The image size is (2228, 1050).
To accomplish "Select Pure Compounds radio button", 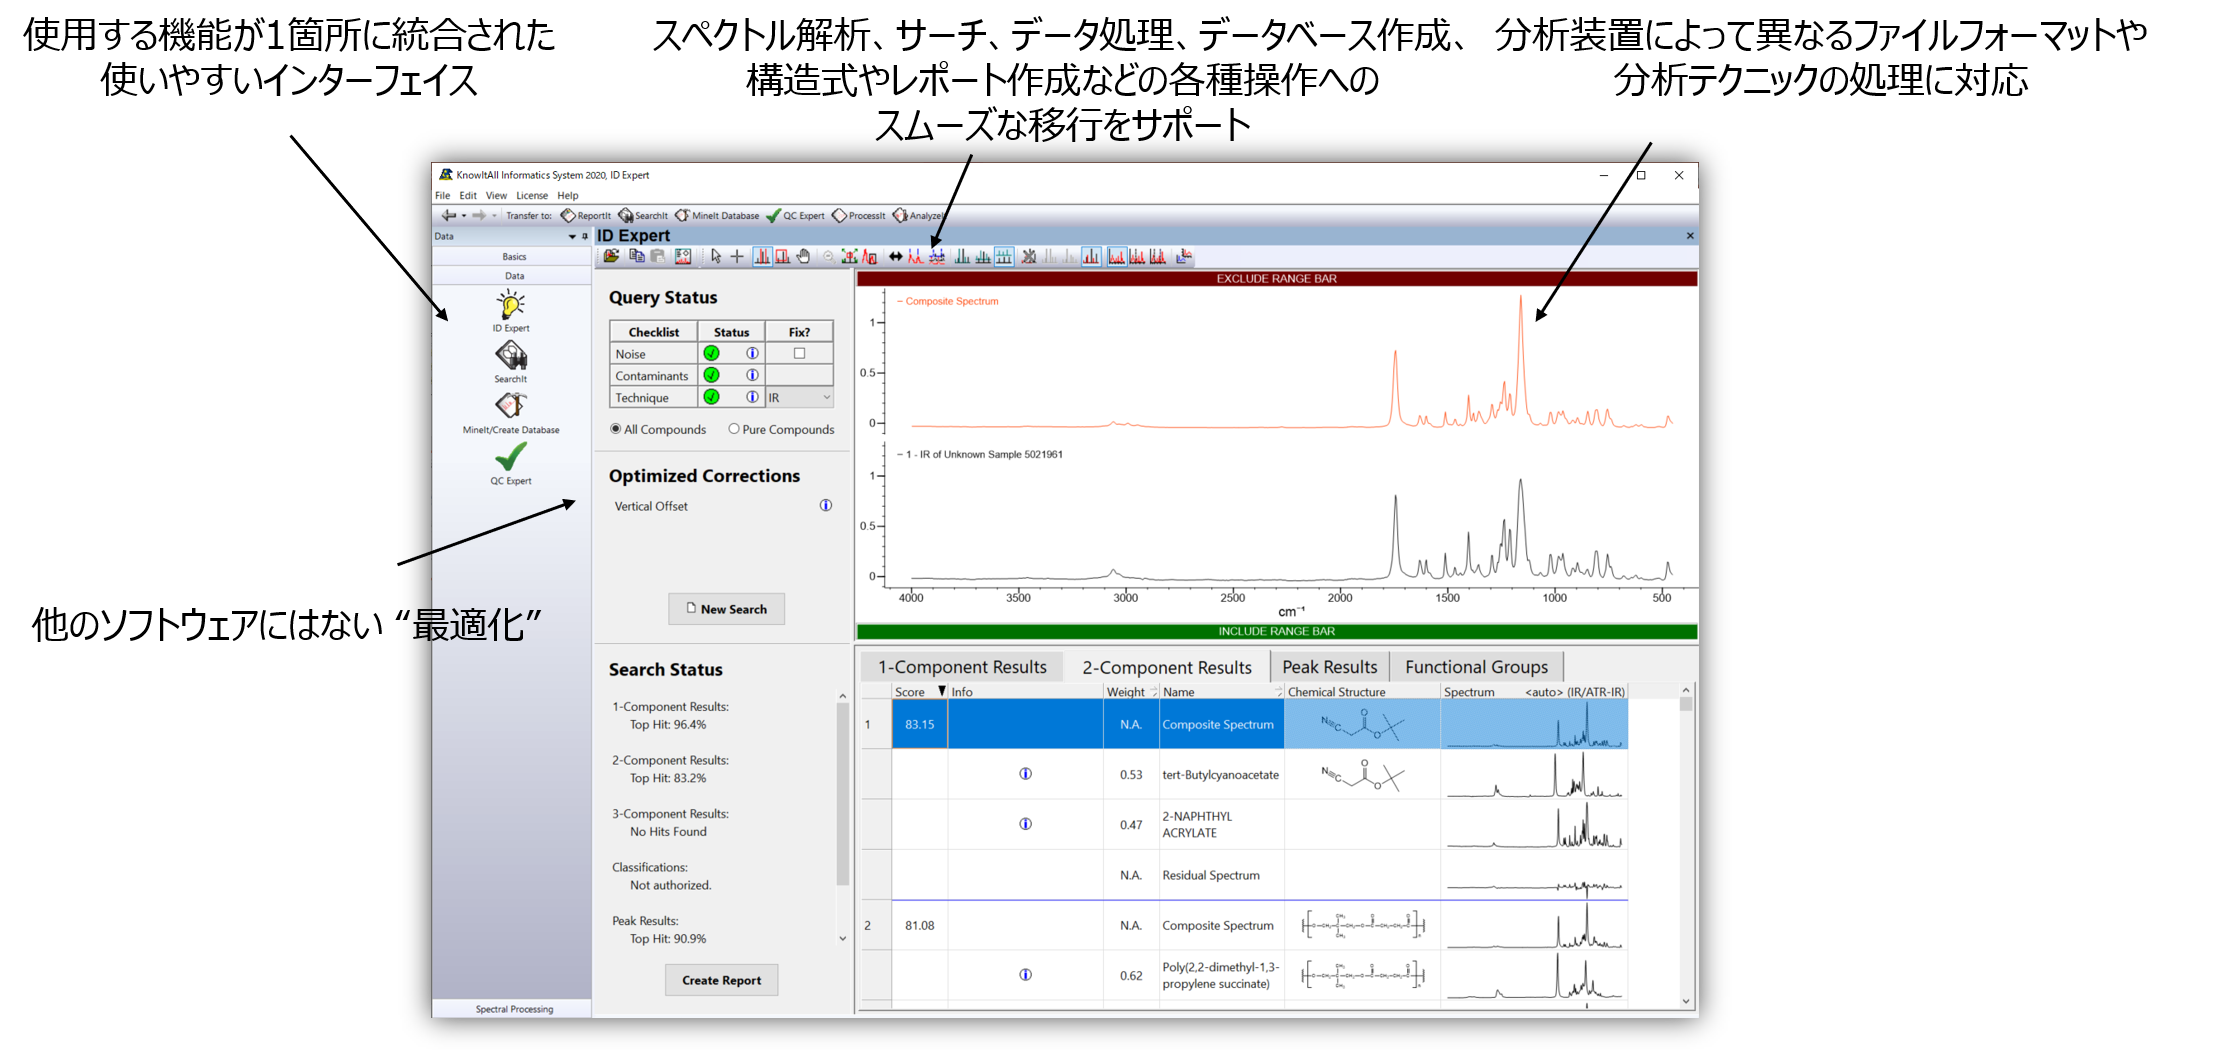I will coord(734,429).
